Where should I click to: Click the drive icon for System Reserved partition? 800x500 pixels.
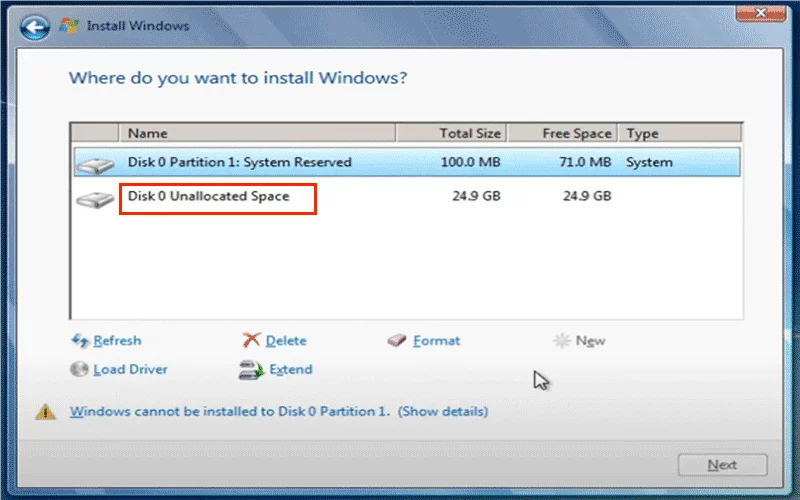coord(95,165)
